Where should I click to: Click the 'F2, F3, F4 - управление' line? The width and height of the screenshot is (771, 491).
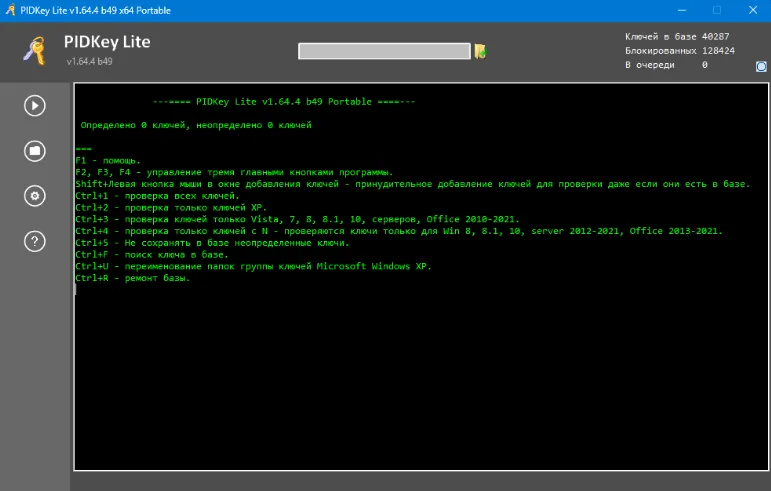tap(234, 173)
